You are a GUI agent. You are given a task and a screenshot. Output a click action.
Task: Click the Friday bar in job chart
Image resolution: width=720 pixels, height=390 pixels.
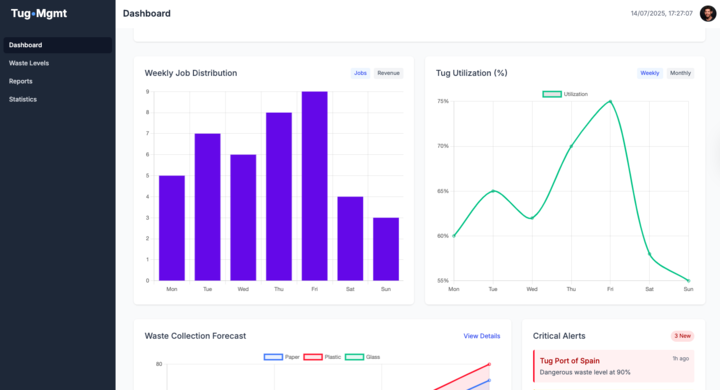point(315,186)
